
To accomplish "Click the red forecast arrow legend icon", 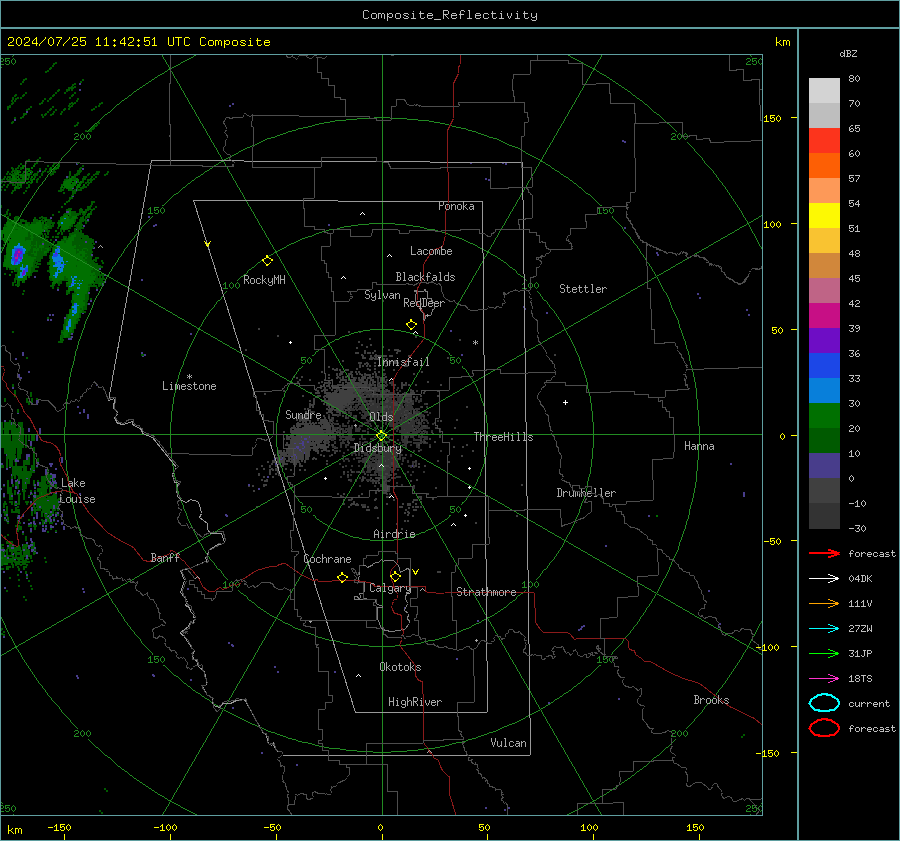I will [824, 553].
